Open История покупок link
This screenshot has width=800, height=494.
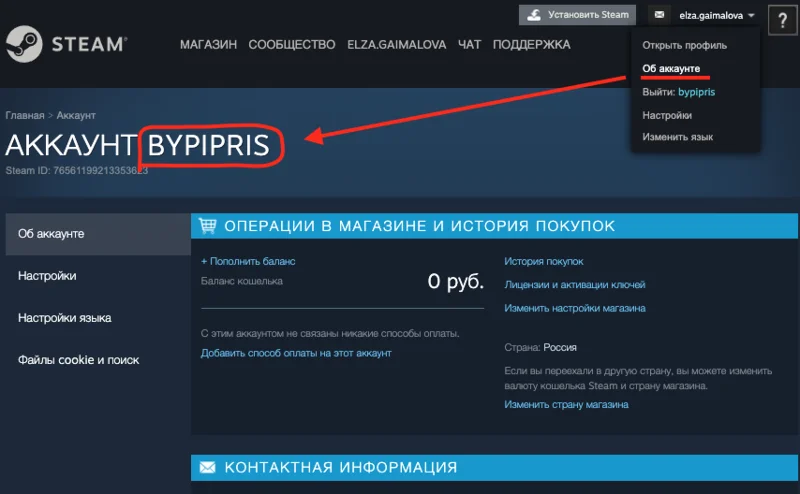click(x=544, y=261)
